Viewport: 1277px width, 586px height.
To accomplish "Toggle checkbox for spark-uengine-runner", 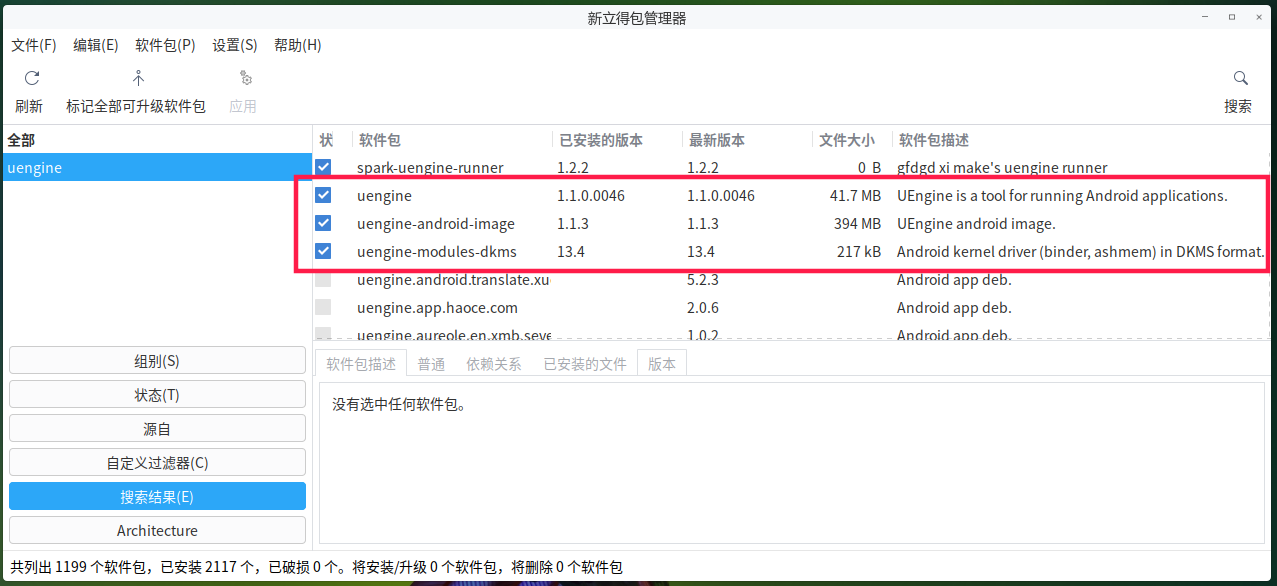I will click(x=323, y=167).
